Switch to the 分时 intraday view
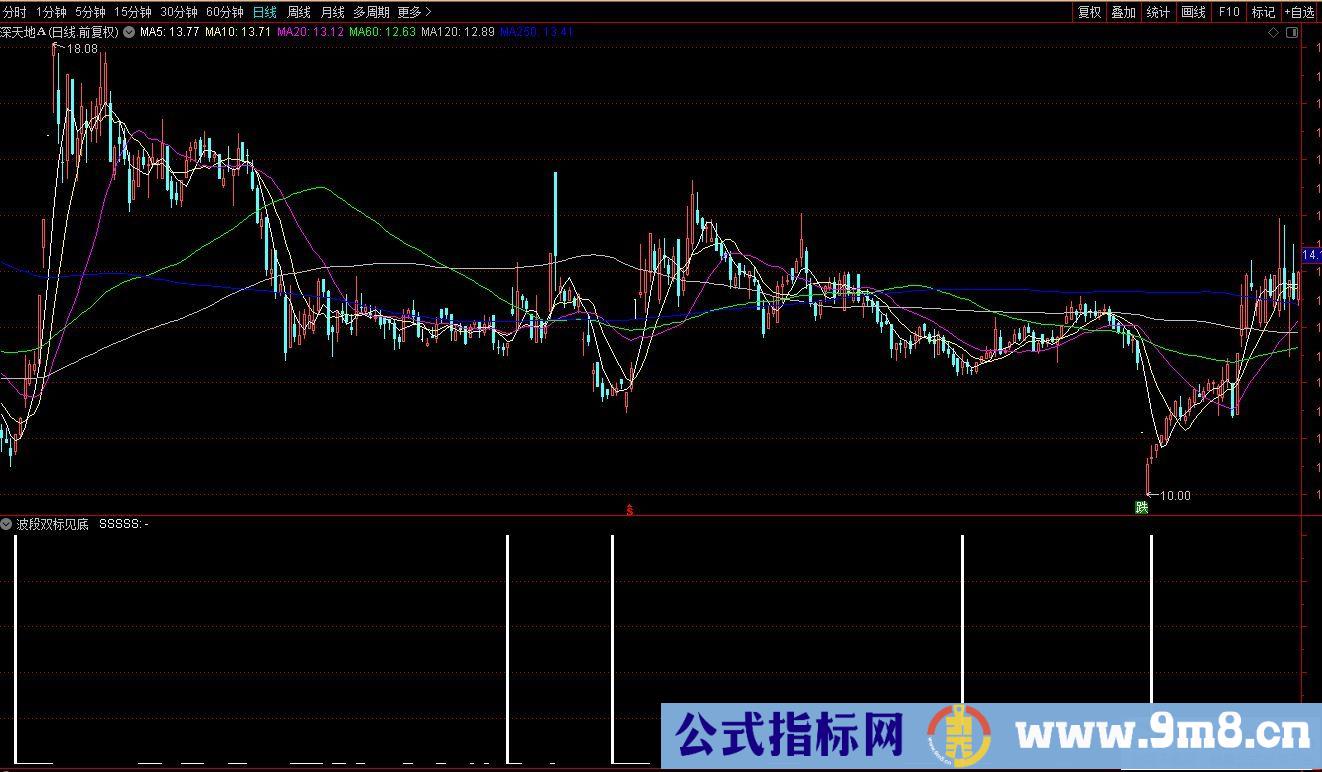 [15, 12]
